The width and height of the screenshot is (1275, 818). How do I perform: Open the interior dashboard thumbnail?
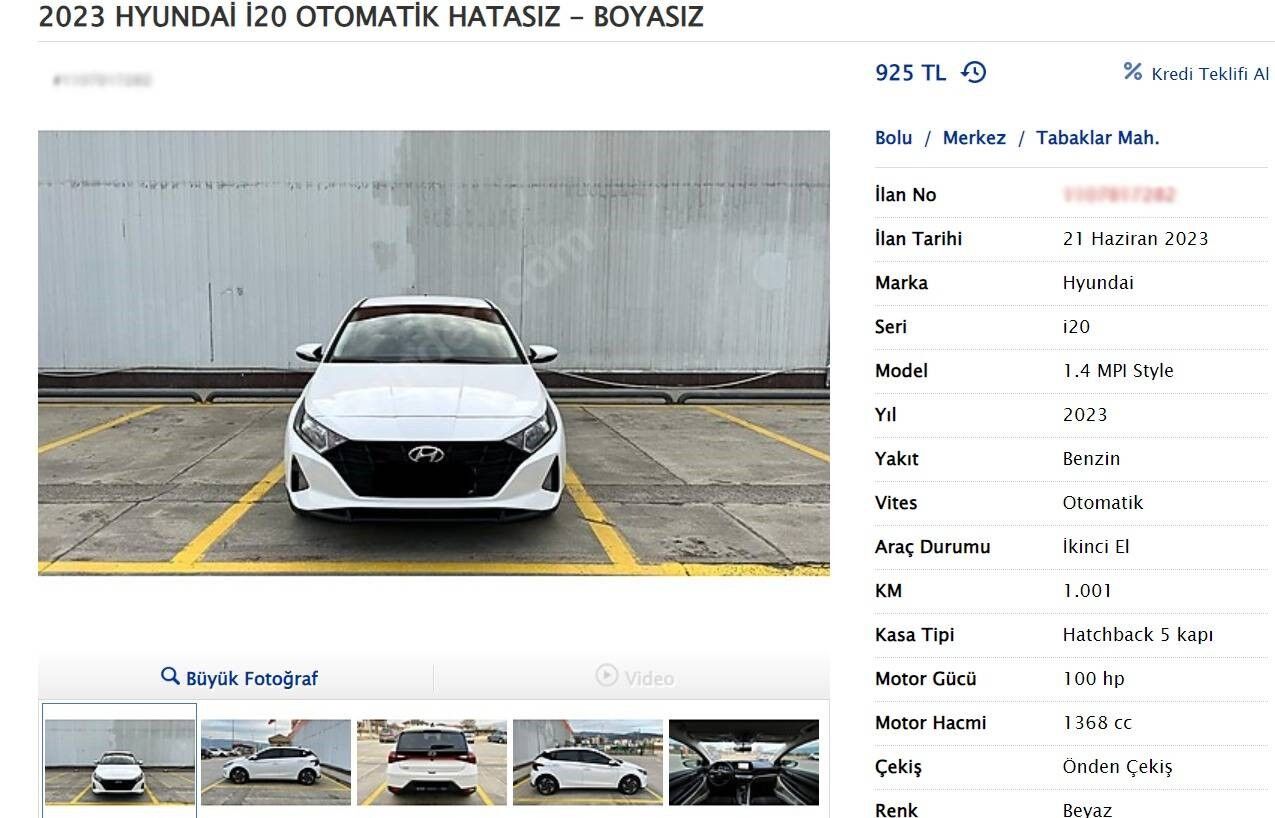point(744,761)
